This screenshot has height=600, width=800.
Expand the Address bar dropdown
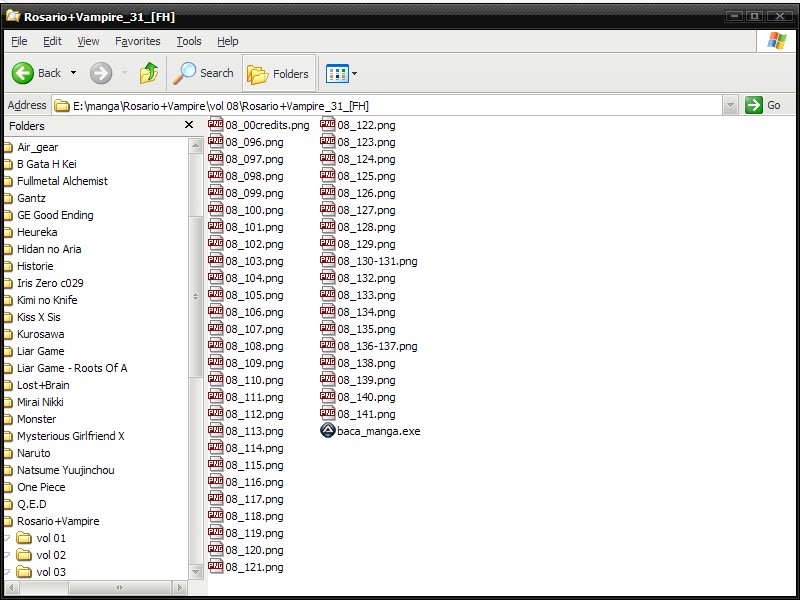click(x=730, y=106)
